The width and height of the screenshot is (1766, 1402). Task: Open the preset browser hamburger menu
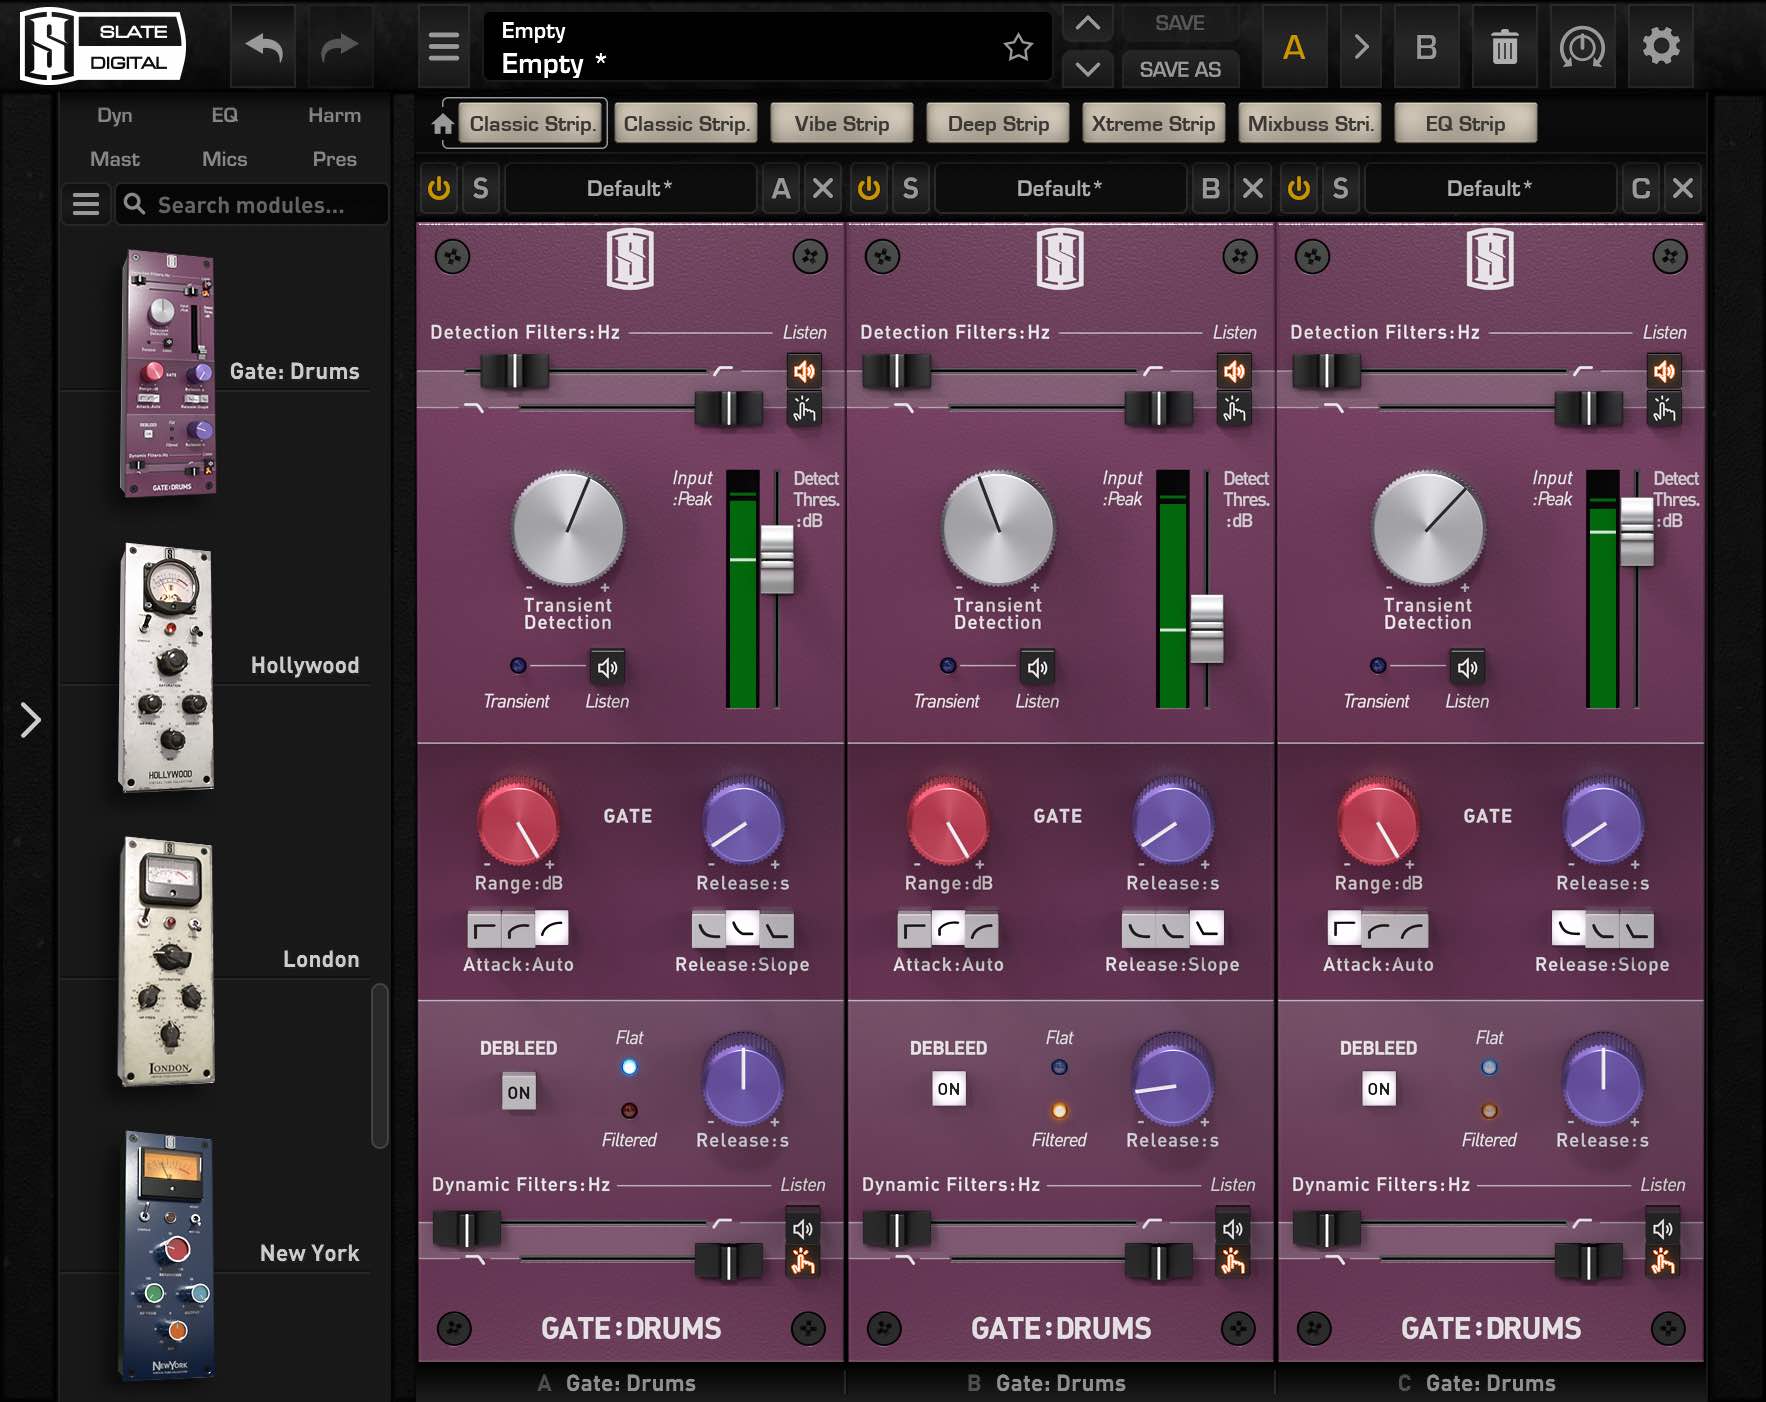[444, 47]
